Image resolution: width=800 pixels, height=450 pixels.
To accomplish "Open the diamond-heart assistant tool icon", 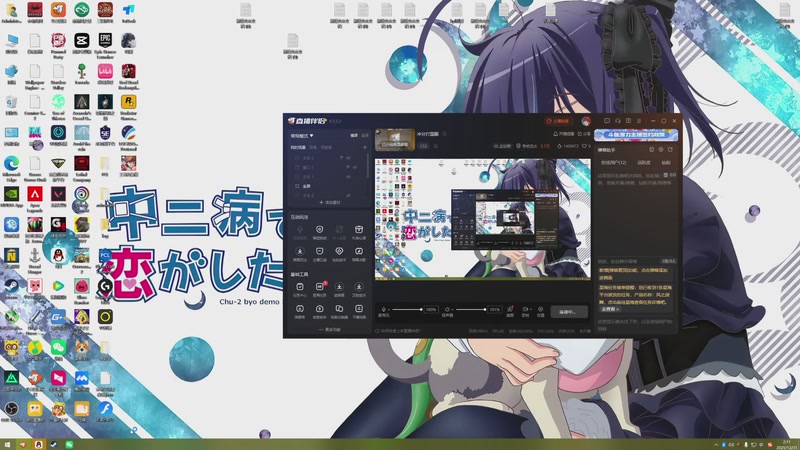I will pos(339,251).
